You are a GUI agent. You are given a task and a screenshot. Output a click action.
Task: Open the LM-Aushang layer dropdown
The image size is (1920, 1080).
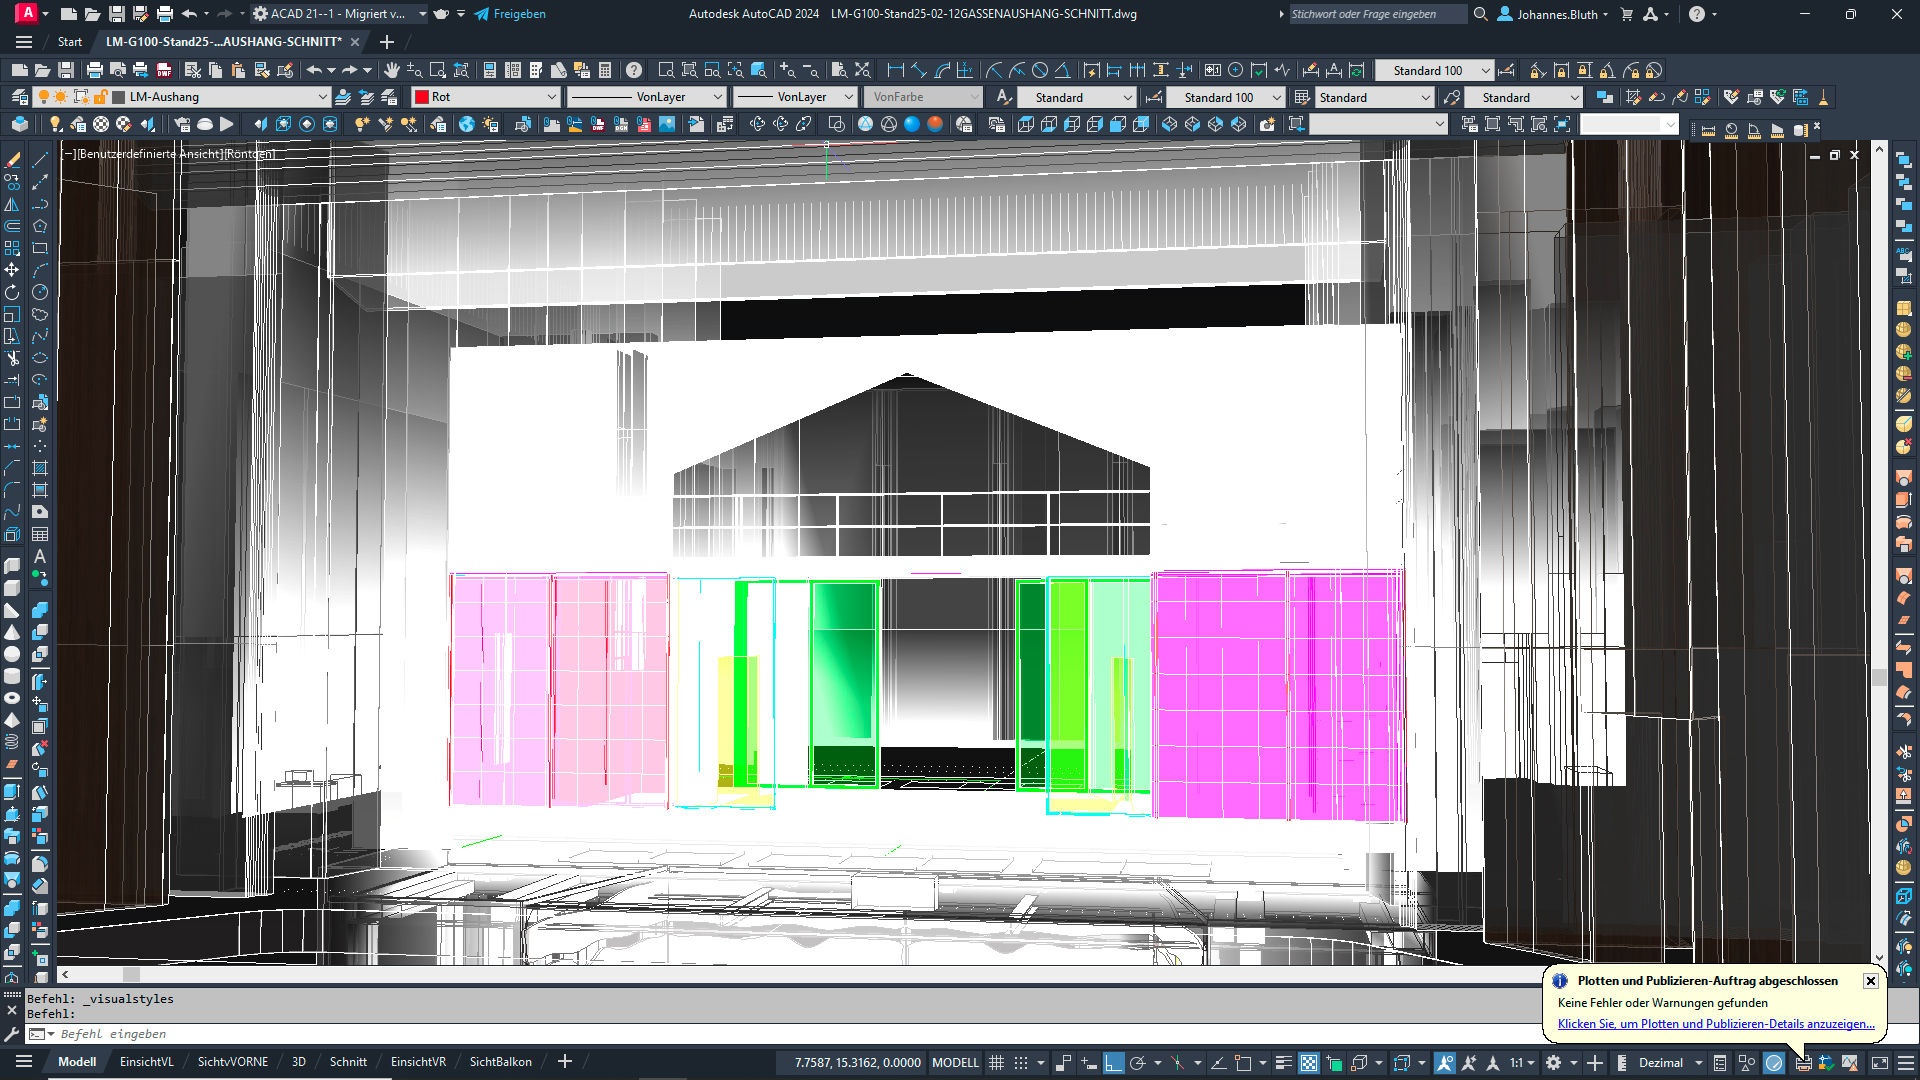pyautogui.click(x=322, y=97)
